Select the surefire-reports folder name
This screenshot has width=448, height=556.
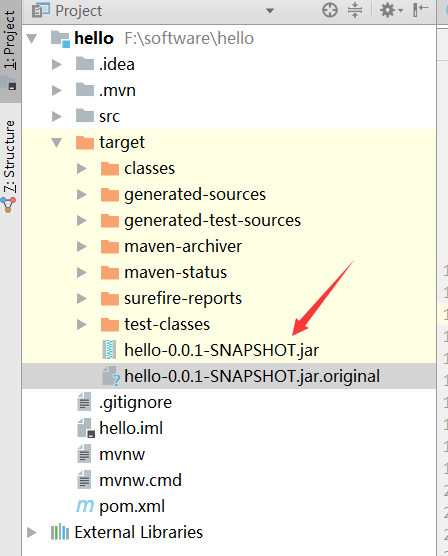tap(183, 299)
